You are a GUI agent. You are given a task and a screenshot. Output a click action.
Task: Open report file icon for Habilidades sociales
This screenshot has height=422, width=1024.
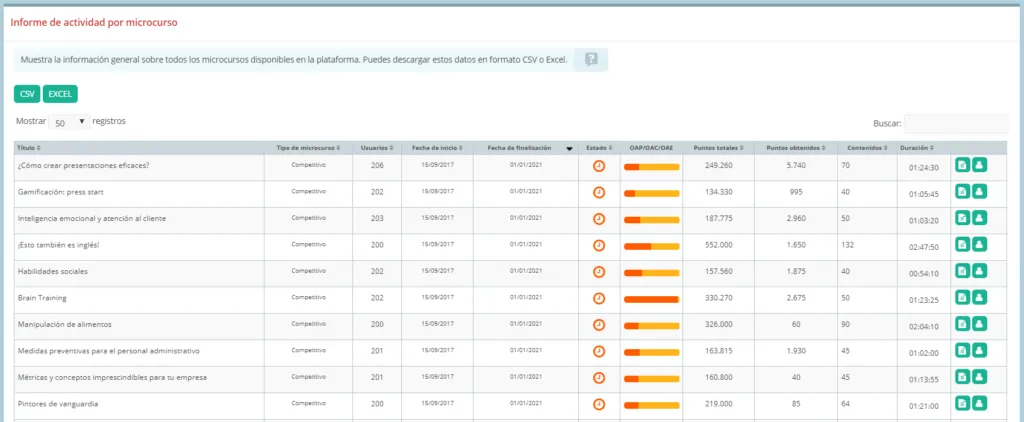point(962,270)
